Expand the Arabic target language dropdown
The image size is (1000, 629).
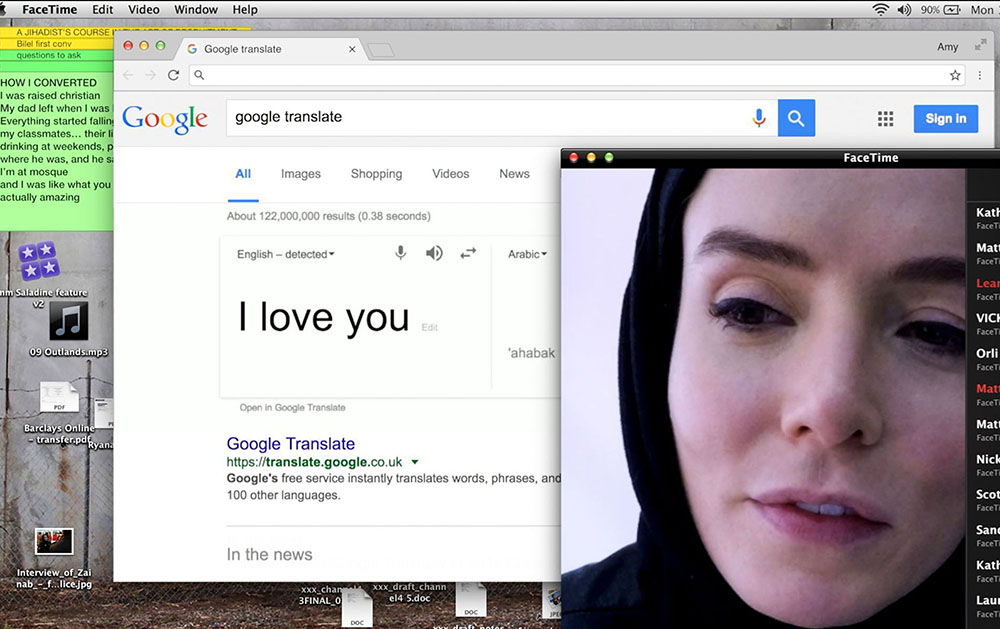[527, 254]
